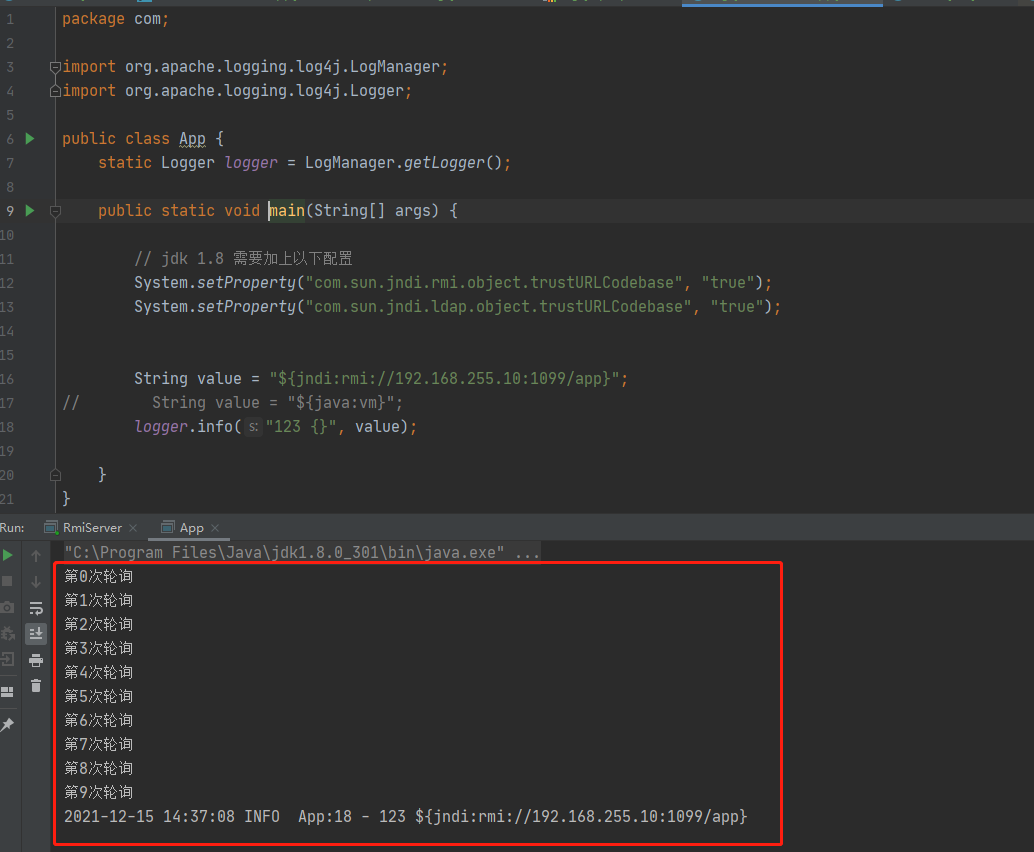
Task: Click the '第3次轮询' console line
Action: (x=98, y=648)
